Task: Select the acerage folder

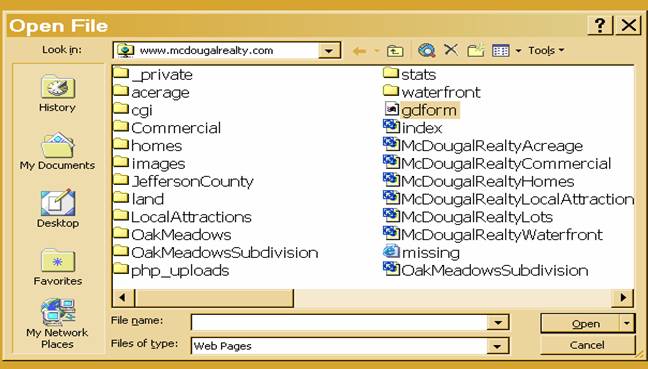Action: [151, 92]
